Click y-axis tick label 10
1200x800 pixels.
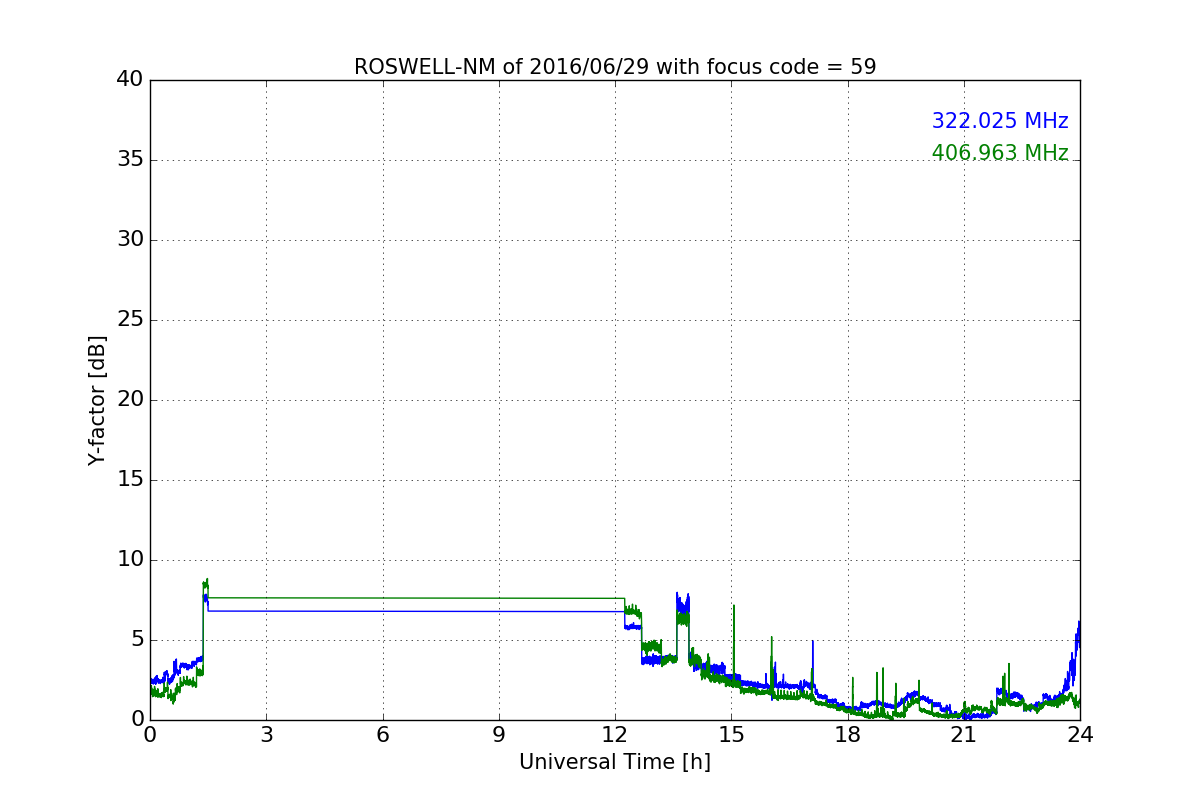[x=130, y=560]
